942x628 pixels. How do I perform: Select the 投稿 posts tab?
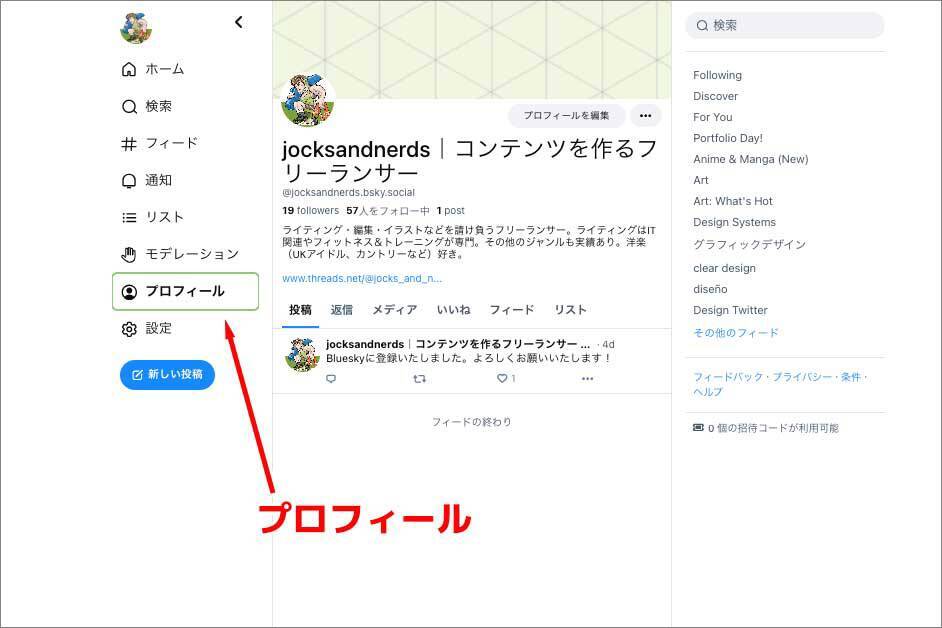tap(300, 310)
